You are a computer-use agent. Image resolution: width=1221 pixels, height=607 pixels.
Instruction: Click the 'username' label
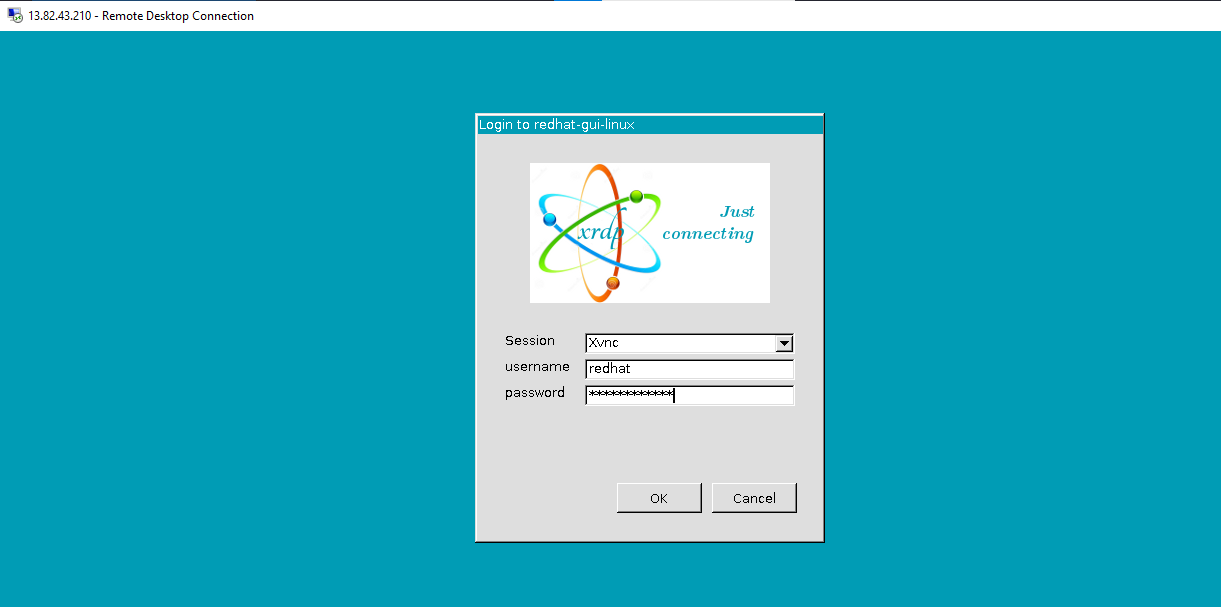point(537,367)
